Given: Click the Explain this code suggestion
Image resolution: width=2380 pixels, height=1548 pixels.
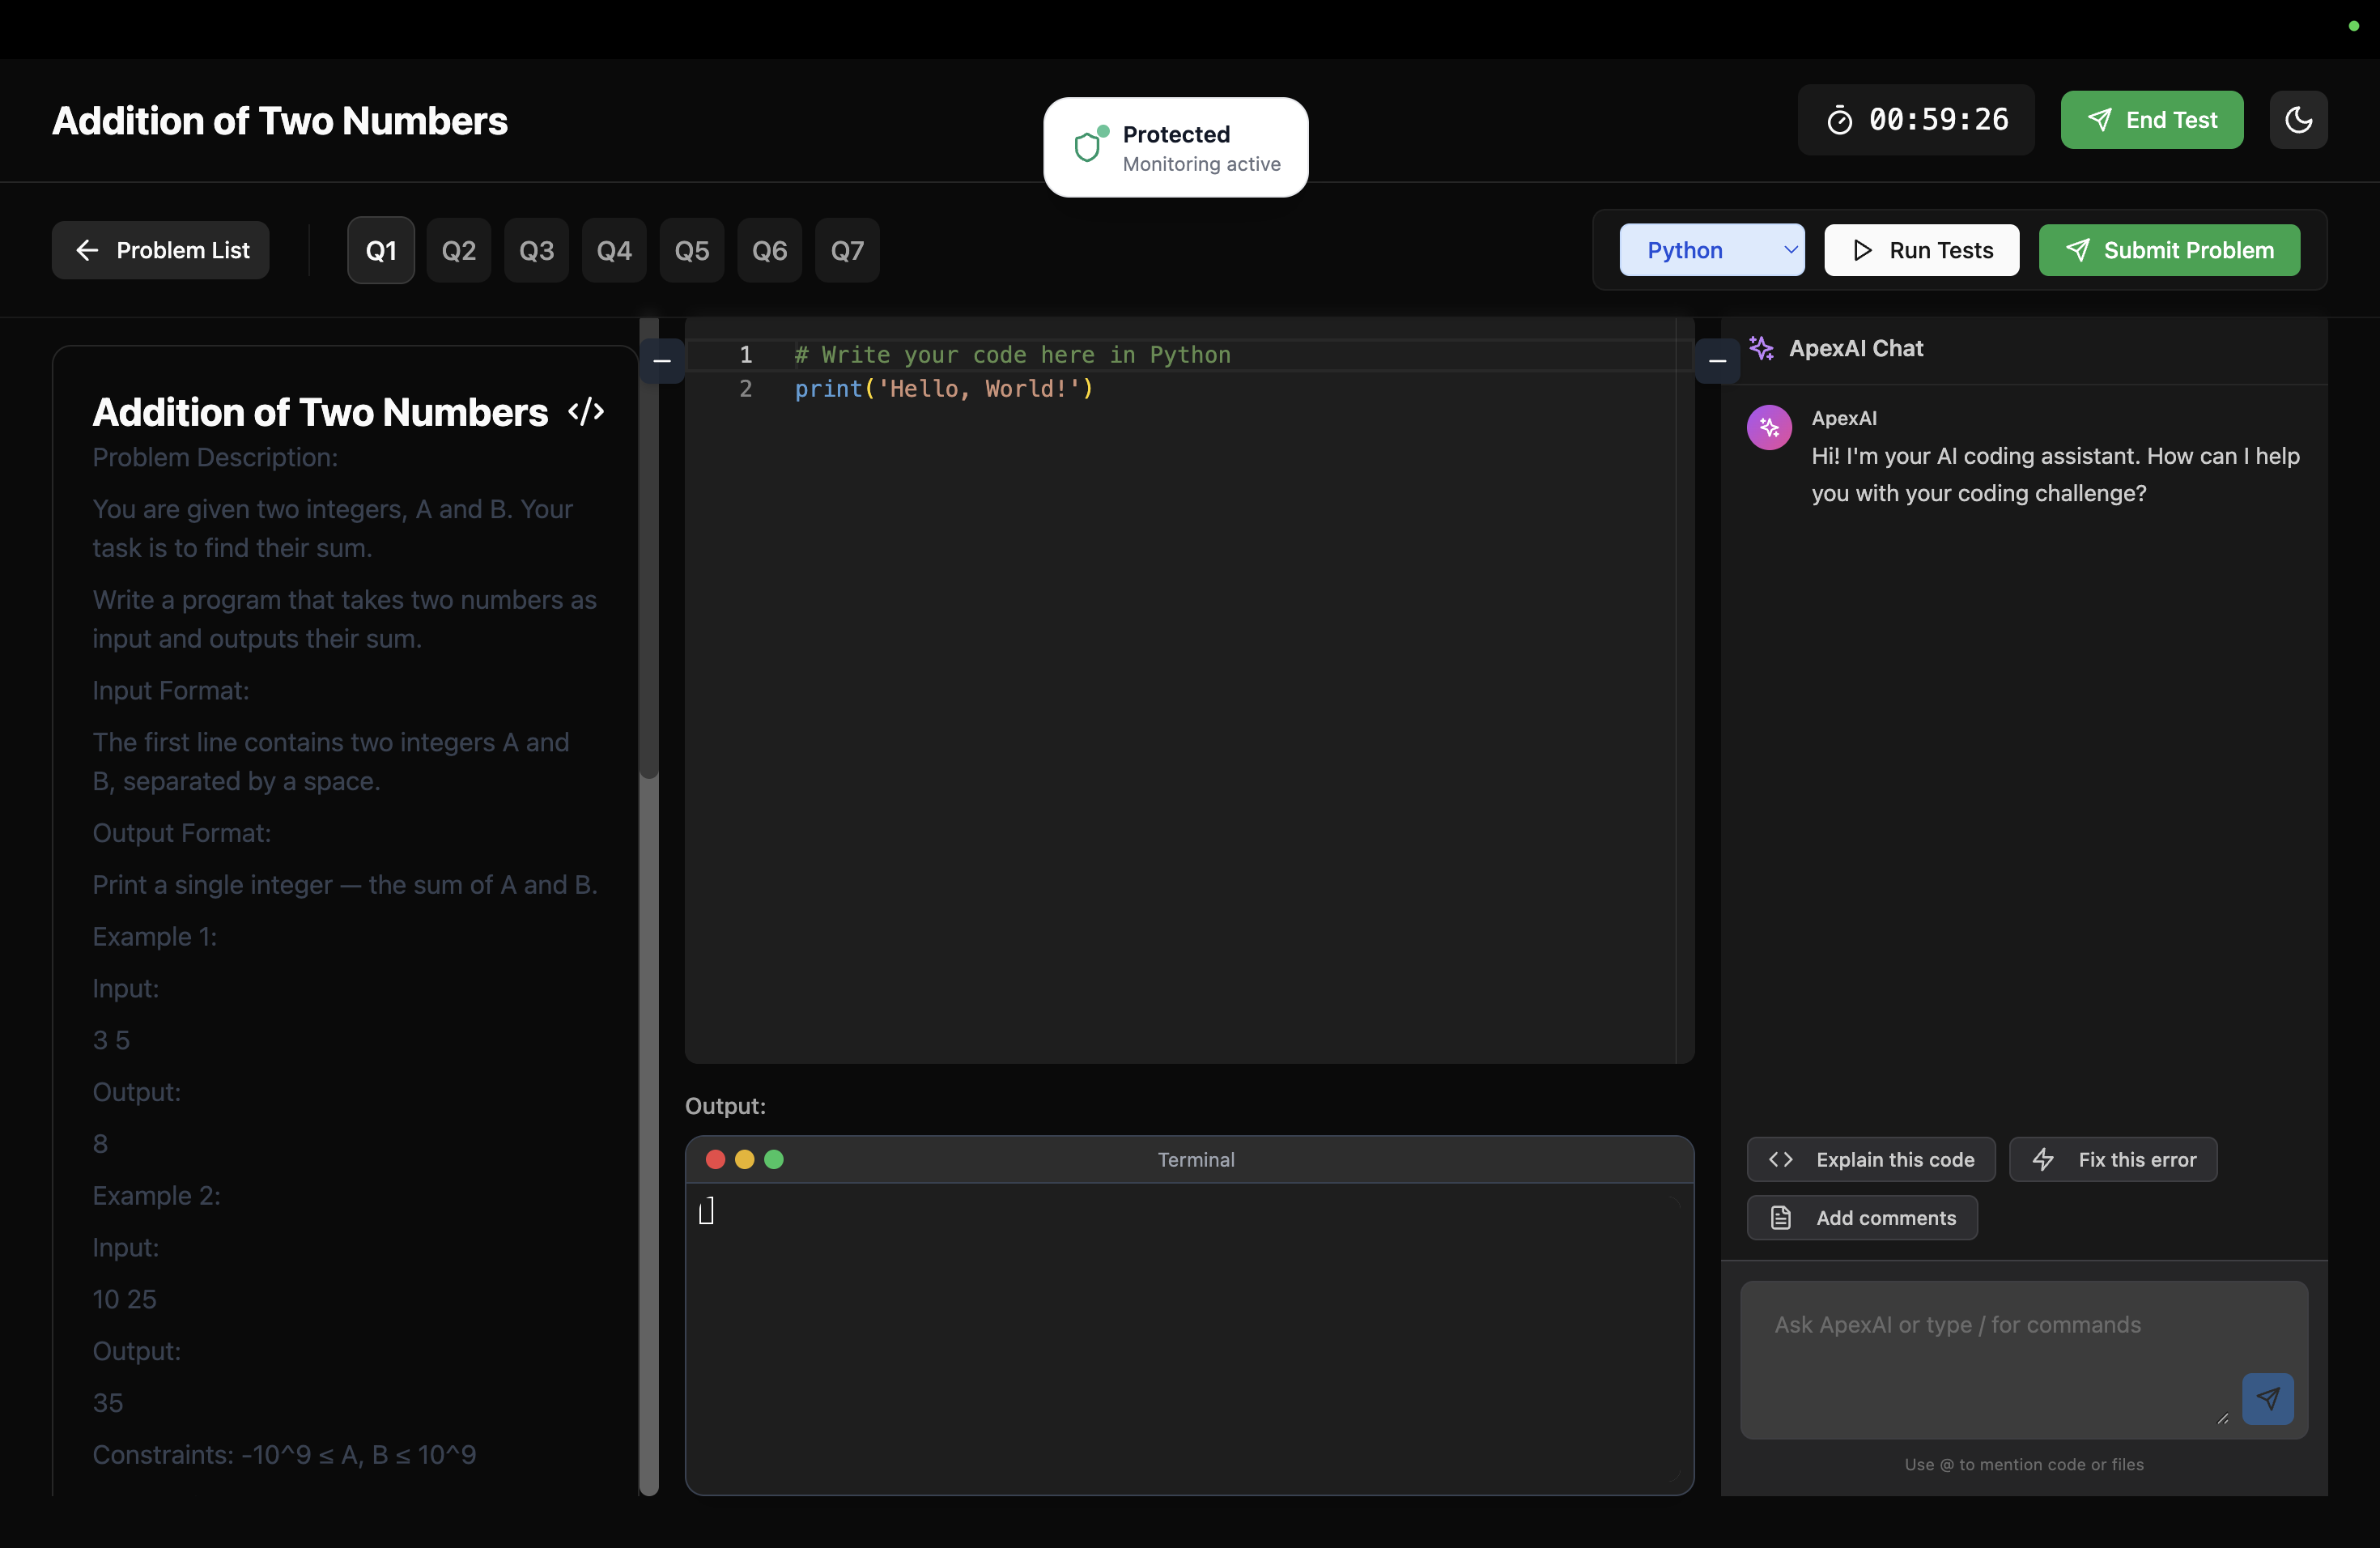Looking at the screenshot, I should [1870, 1159].
